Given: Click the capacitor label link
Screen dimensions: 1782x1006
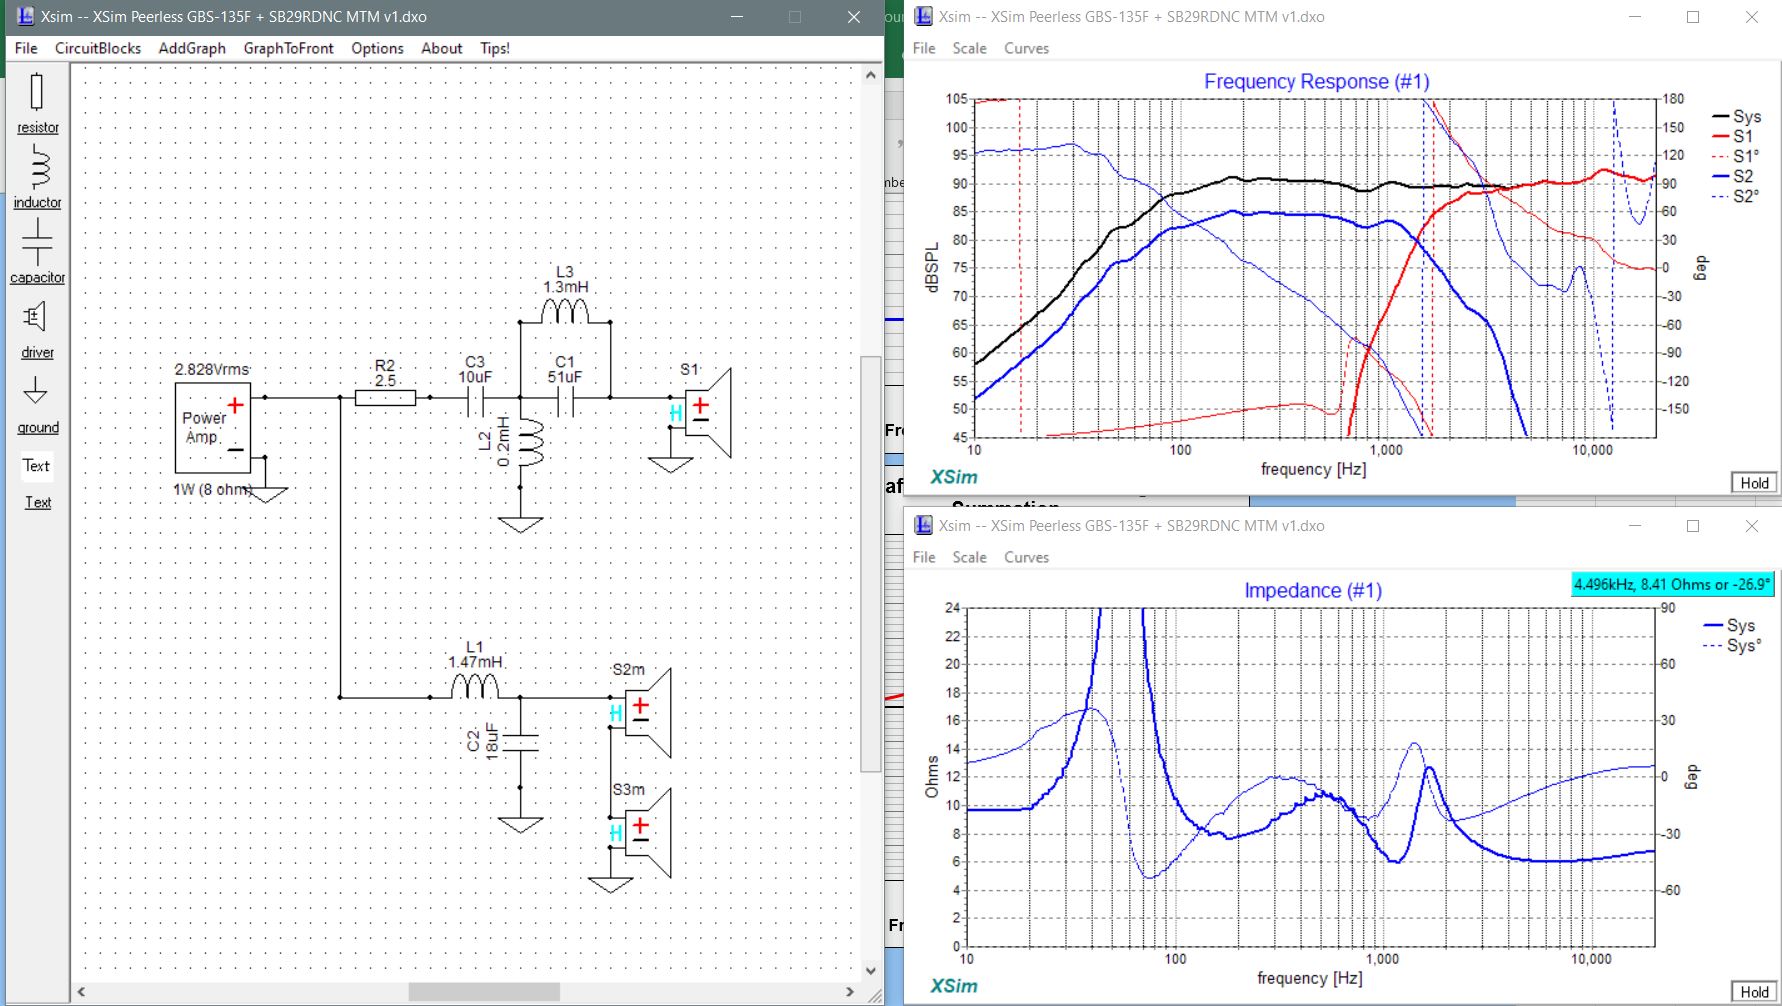Looking at the screenshot, I should [x=37, y=278].
